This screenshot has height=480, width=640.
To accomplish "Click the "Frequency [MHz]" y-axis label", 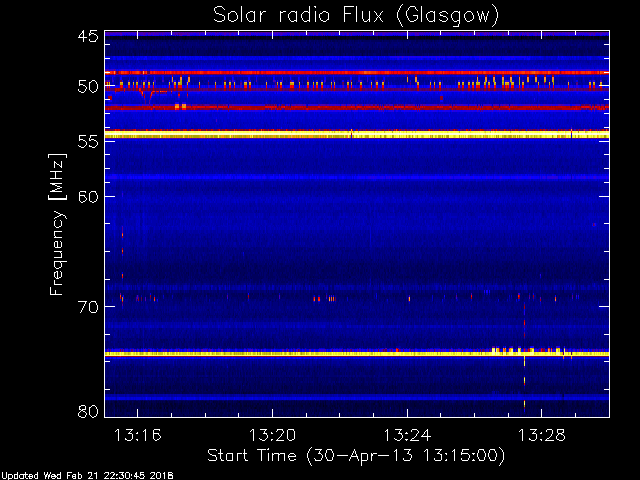I will [x=57, y=224].
